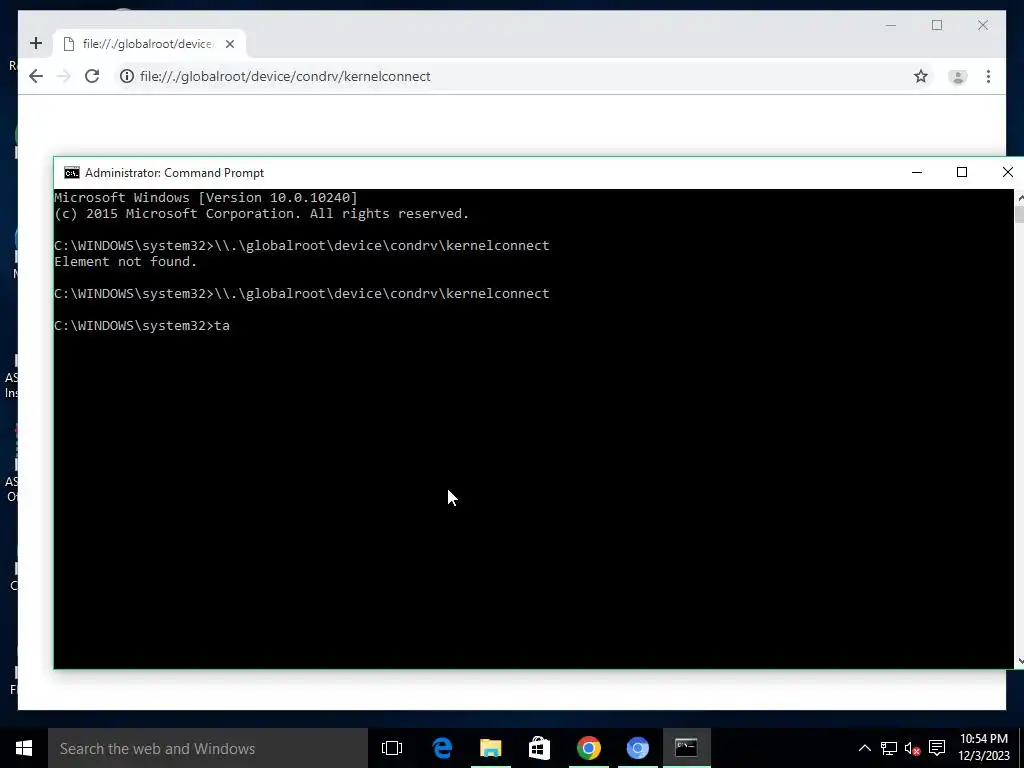Bookmark this page with star icon
Viewport: 1024px width, 768px height.
click(921, 76)
